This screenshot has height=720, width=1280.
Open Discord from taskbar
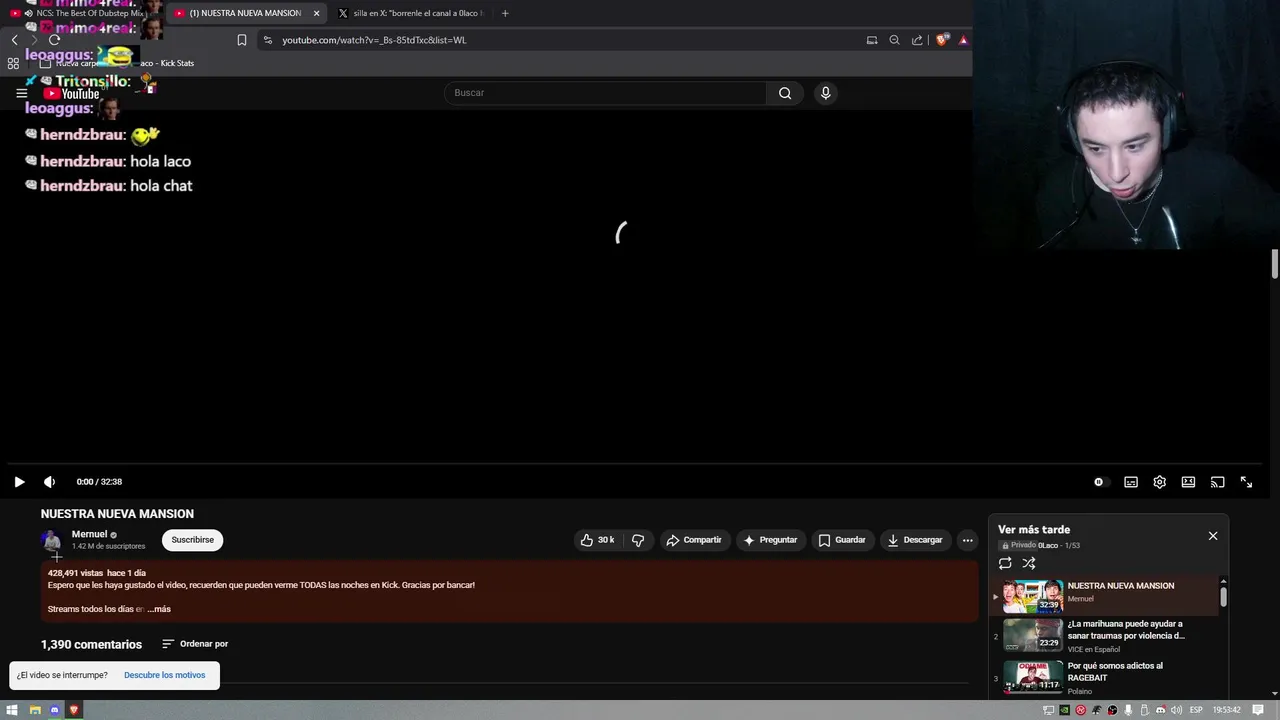[x=55, y=710]
